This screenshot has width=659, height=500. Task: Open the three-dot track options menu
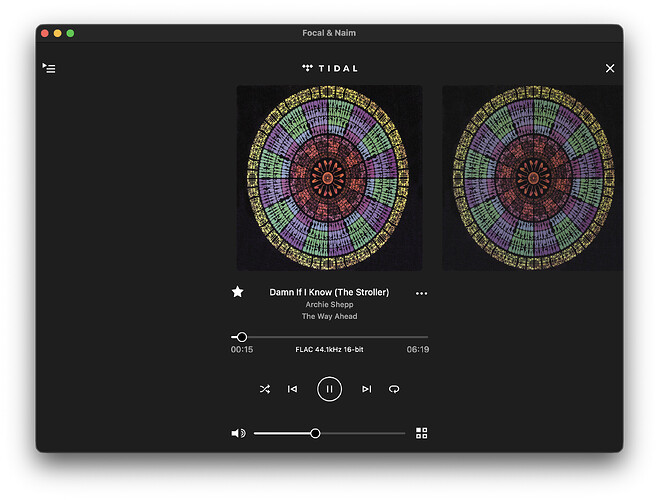click(421, 293)
